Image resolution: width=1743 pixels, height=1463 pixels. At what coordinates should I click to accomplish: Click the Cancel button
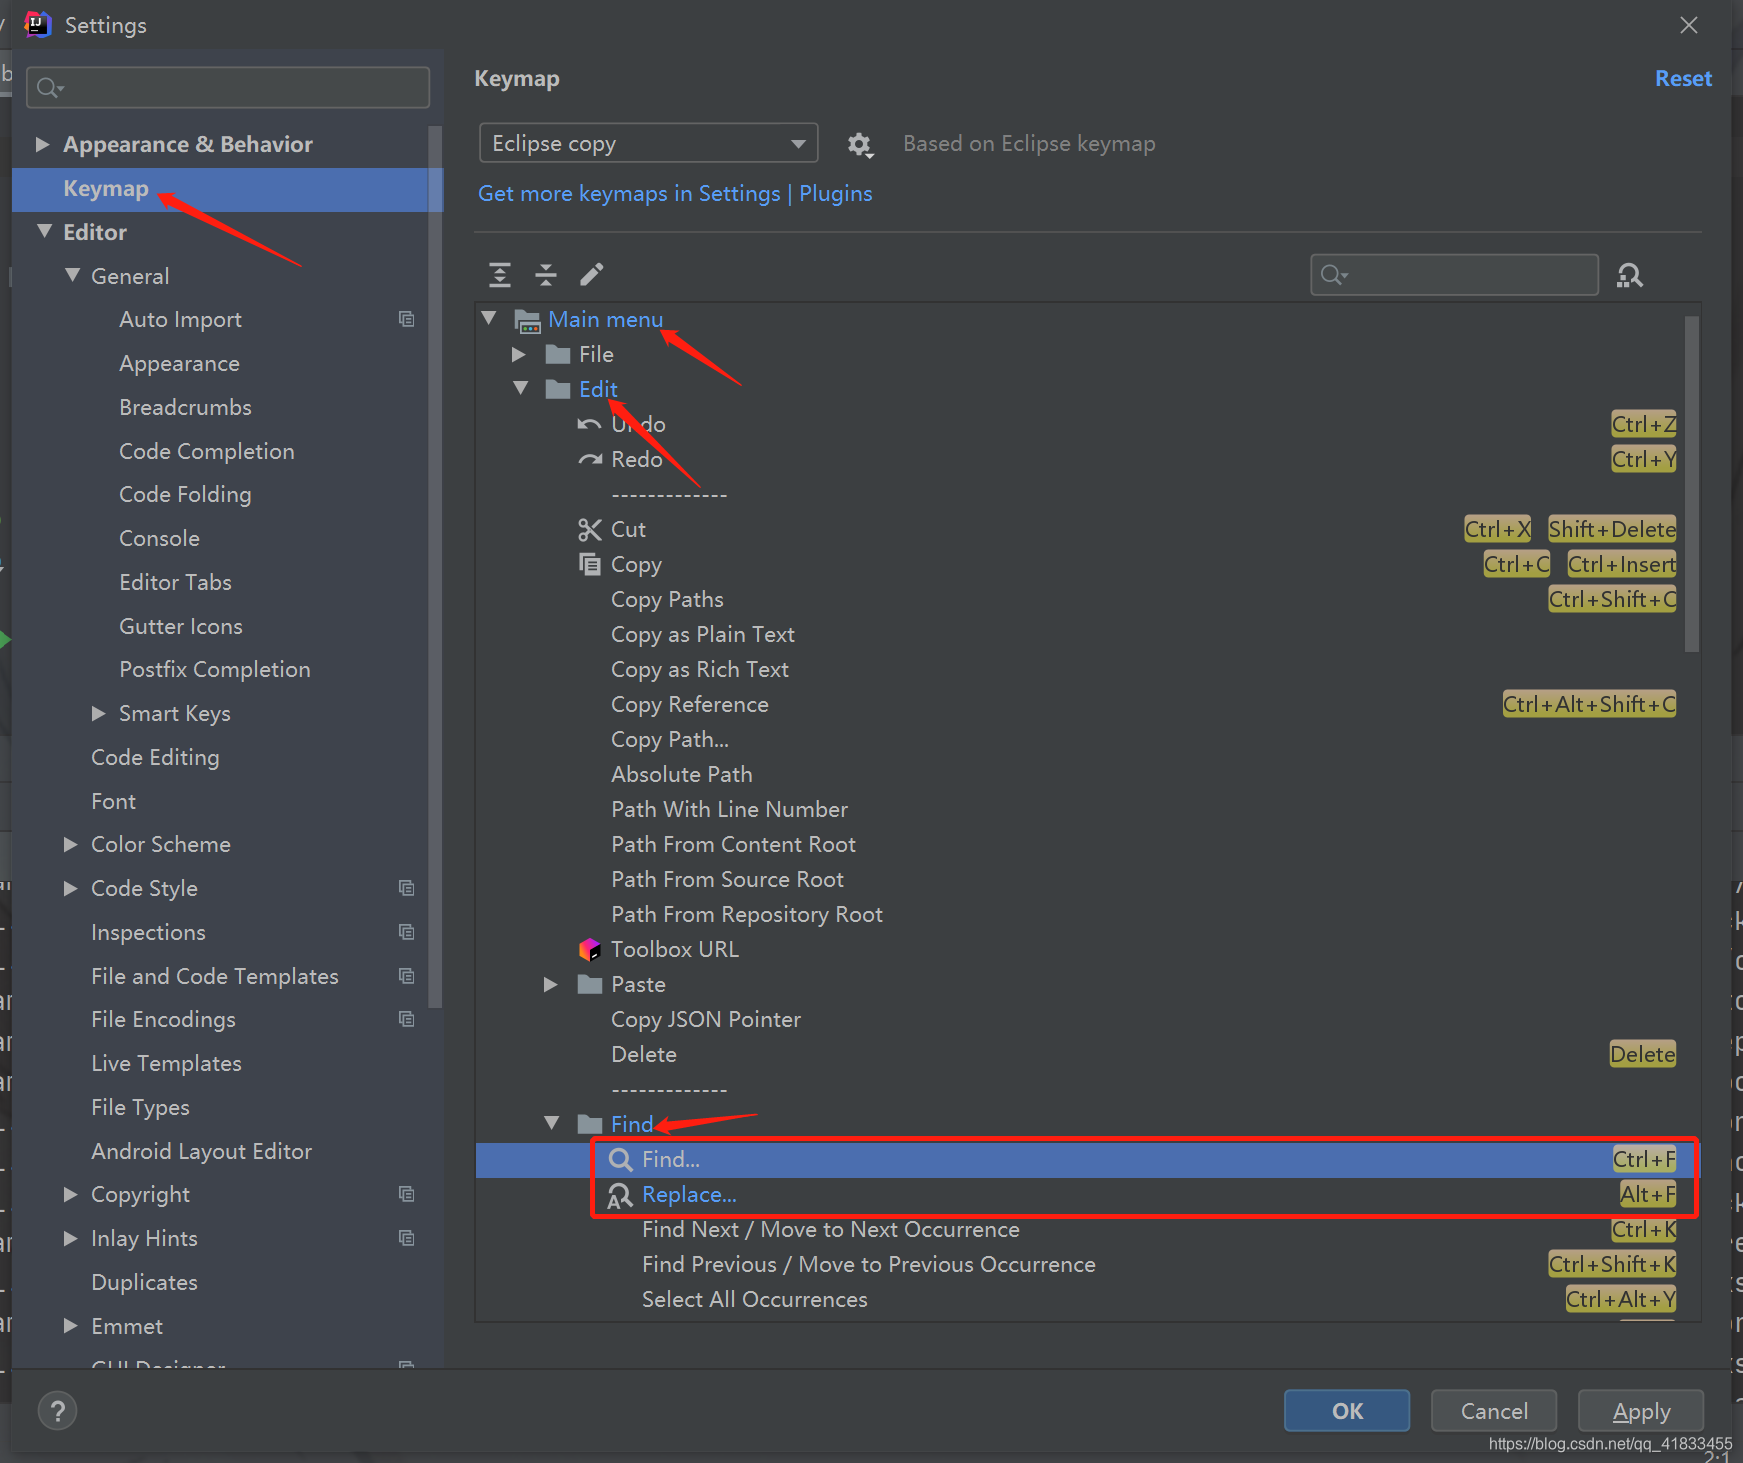[x=1494, y=1411]
